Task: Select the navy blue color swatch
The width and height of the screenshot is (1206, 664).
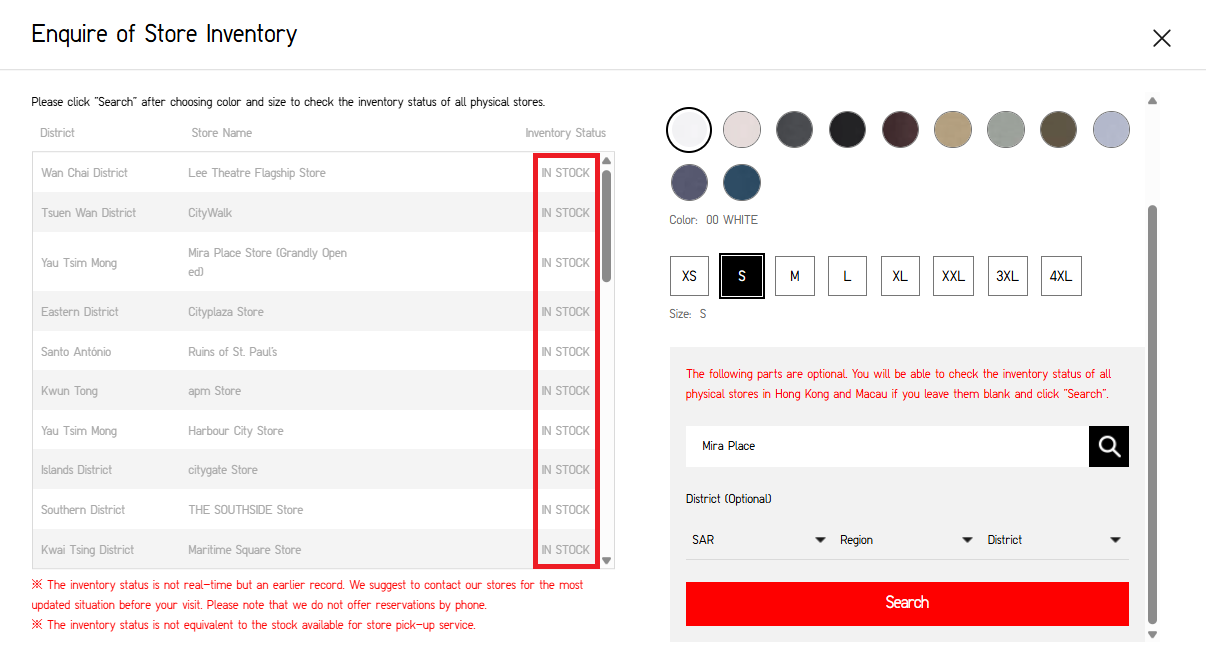Action: pos(741,182)
